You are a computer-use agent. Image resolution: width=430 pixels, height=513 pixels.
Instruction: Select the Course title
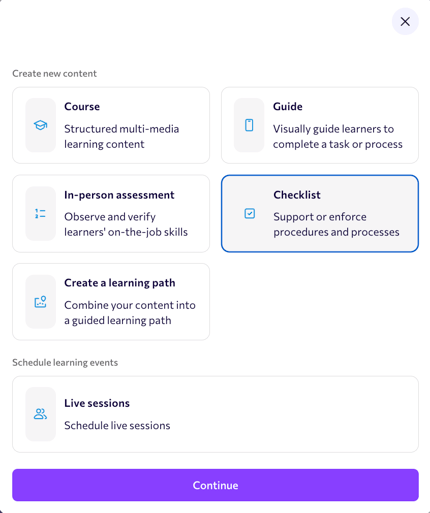82,106
